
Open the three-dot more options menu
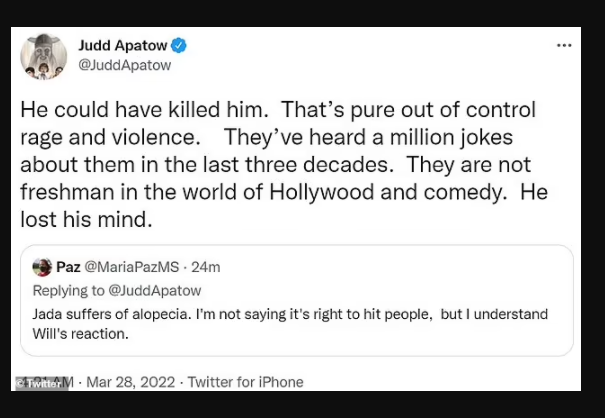[x=564, y=46]
